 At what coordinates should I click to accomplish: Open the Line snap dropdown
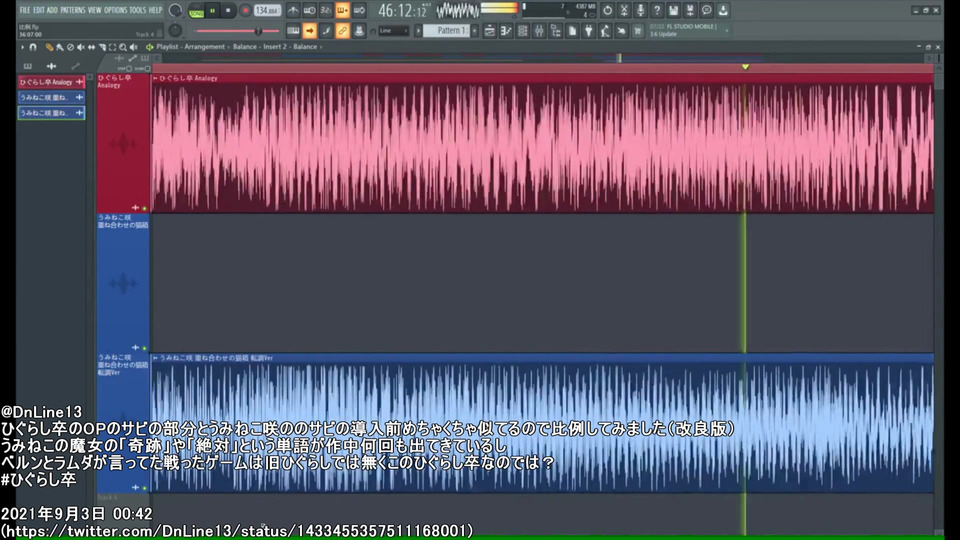tap(393, 31)
